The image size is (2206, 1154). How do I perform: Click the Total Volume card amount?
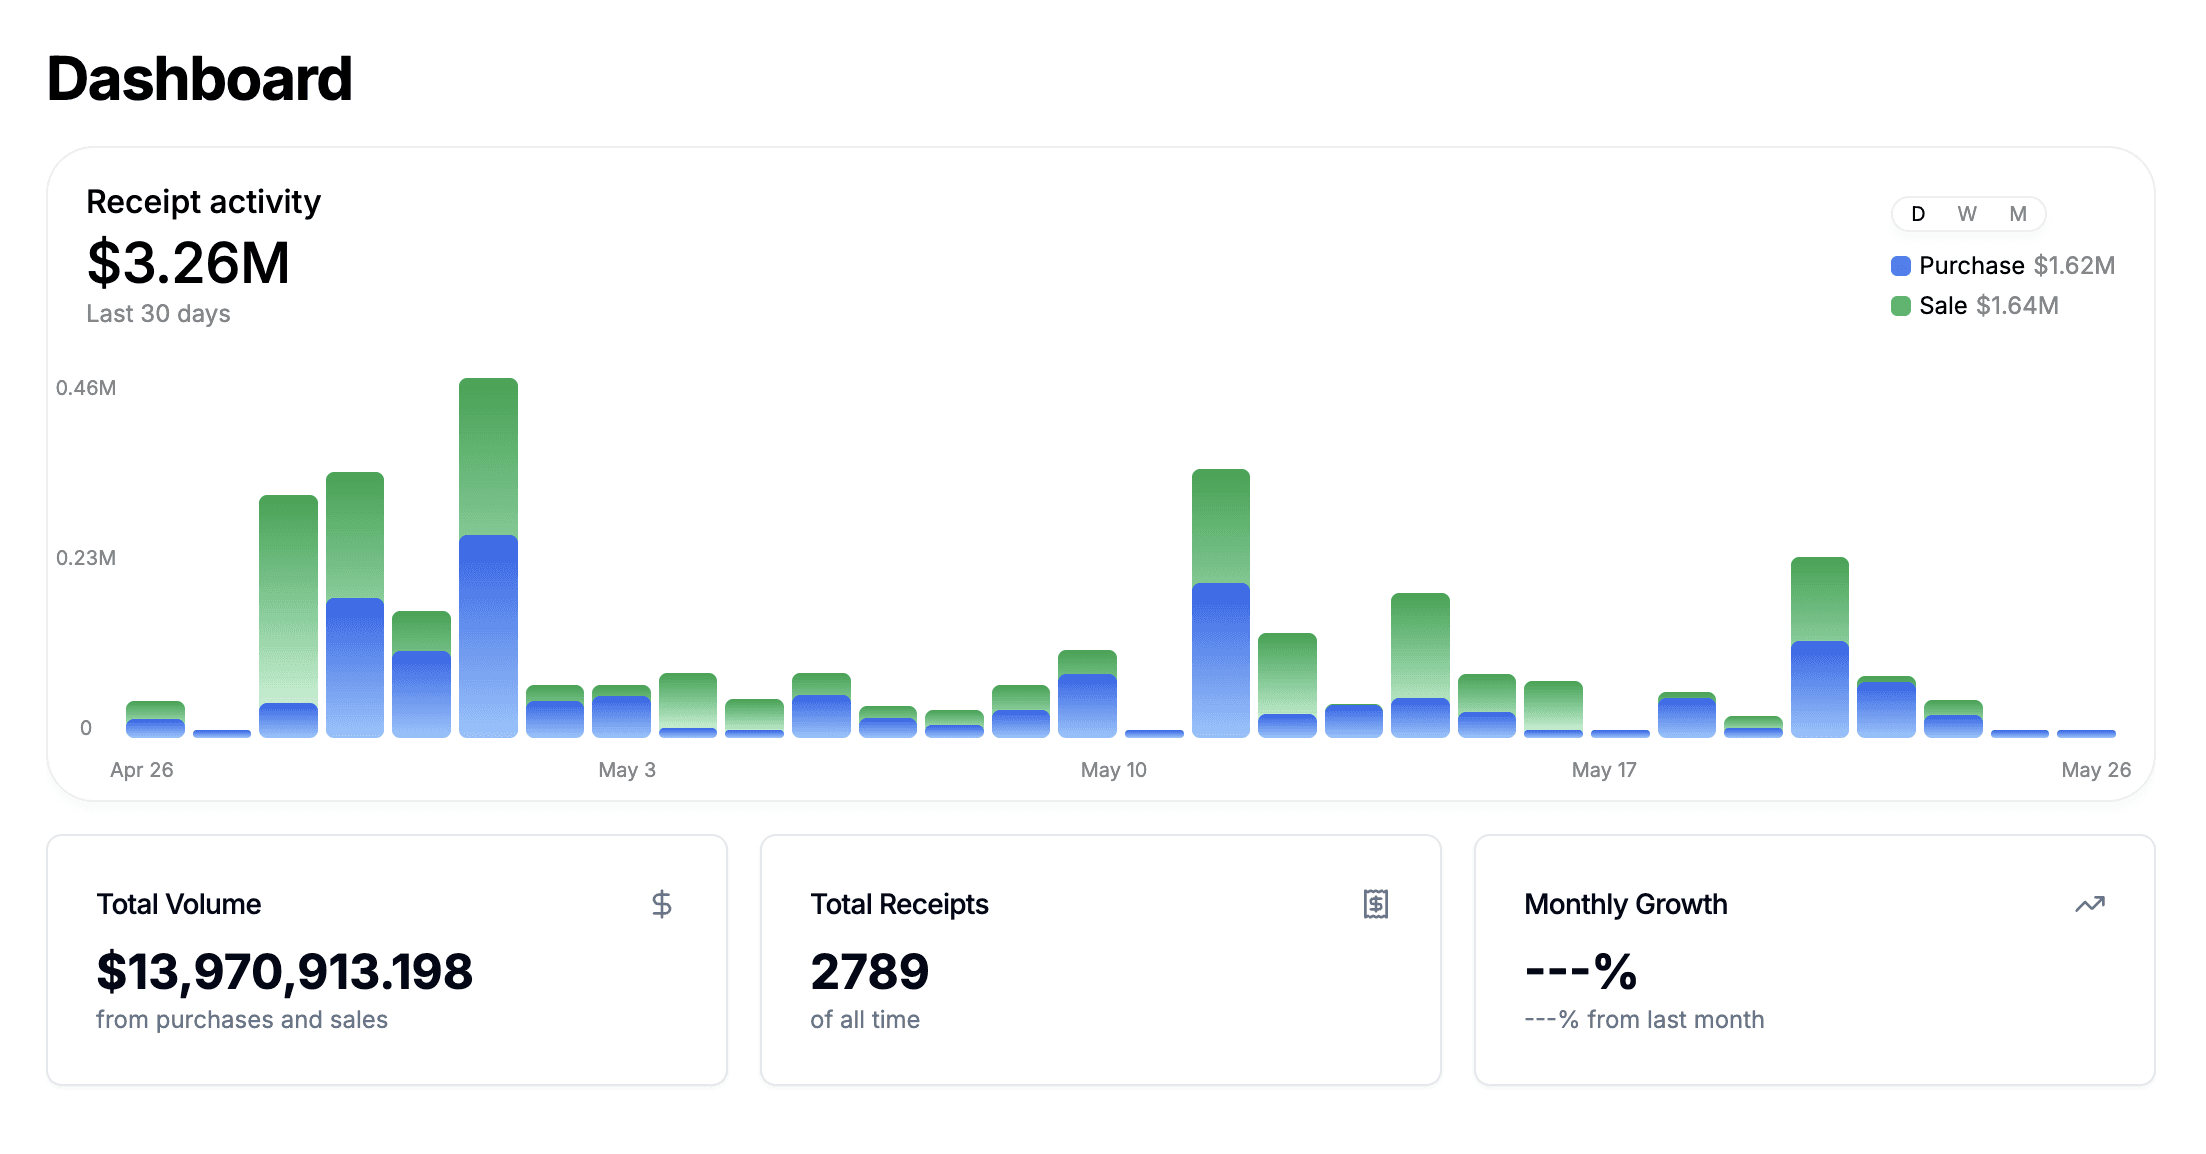284,972
